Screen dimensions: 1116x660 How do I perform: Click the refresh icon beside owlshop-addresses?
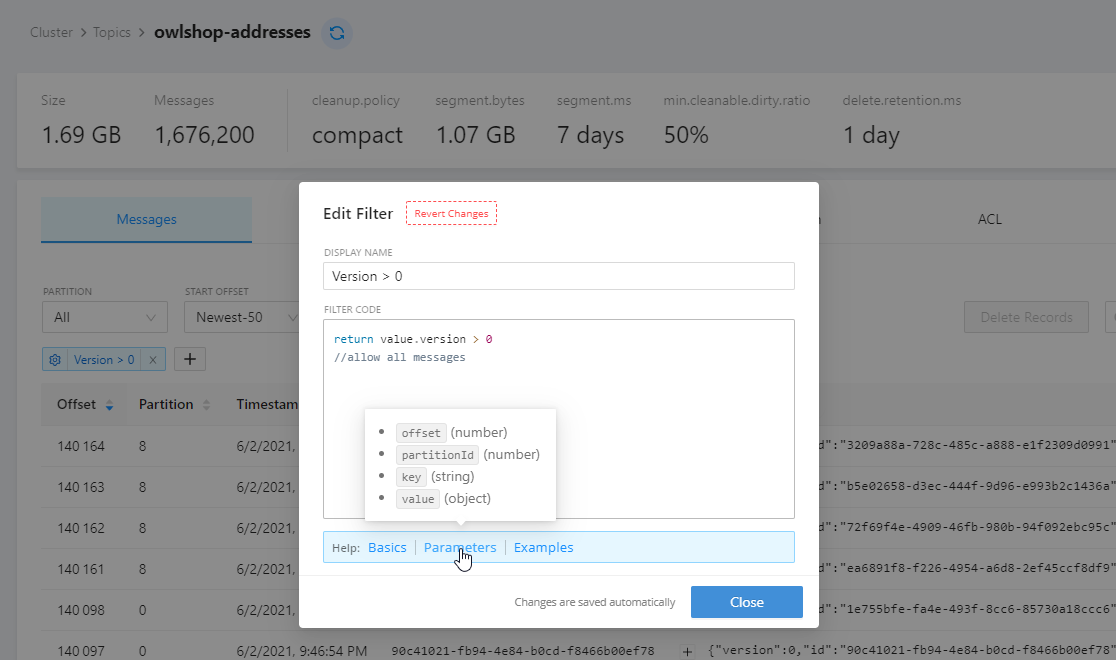(337, 33)
